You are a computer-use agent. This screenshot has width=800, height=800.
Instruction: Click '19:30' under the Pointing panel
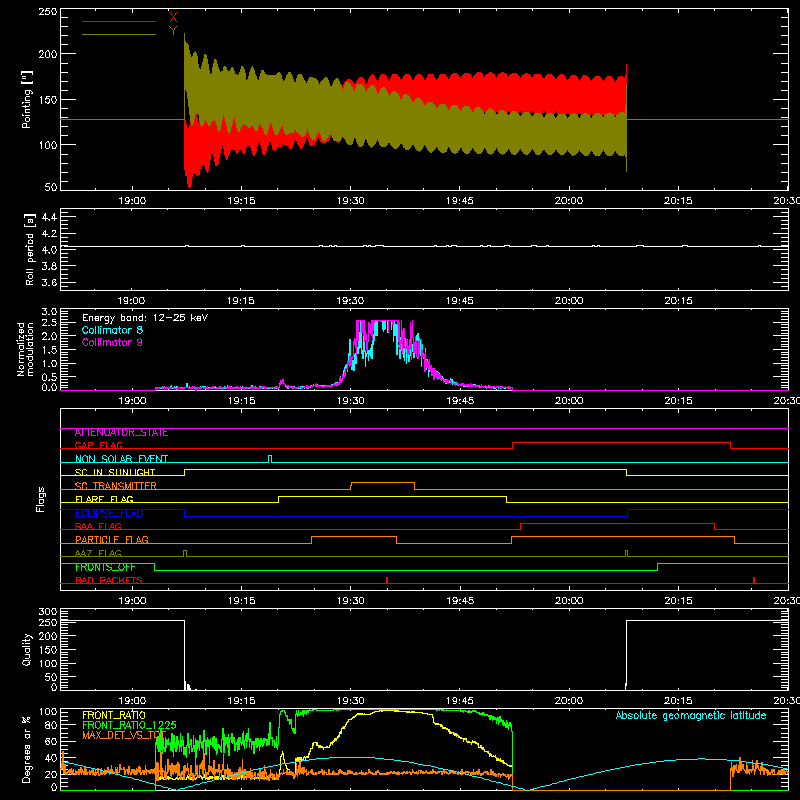point(351,201)
